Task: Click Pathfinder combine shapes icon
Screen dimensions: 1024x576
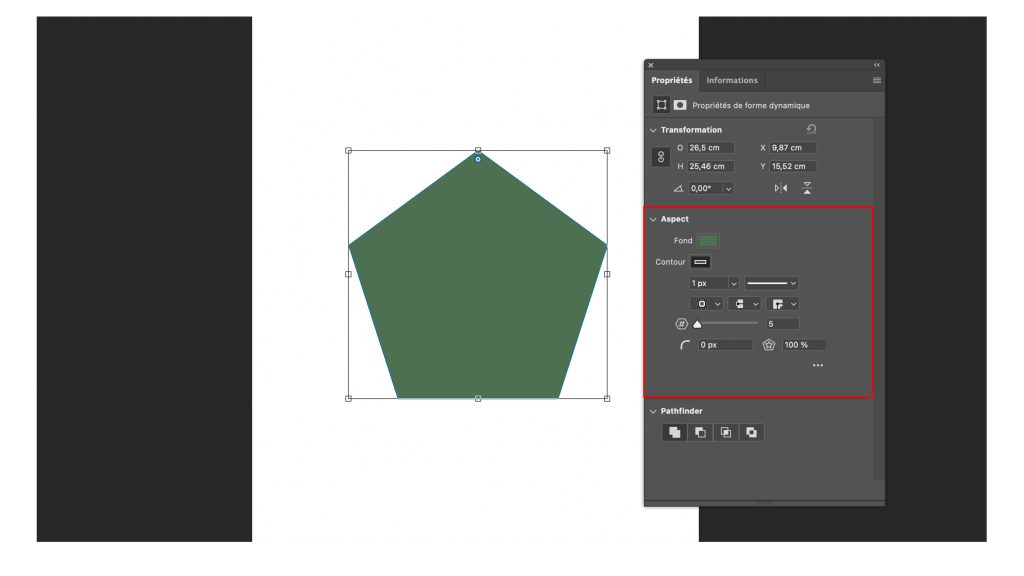Action: click(x=675, y=432)
